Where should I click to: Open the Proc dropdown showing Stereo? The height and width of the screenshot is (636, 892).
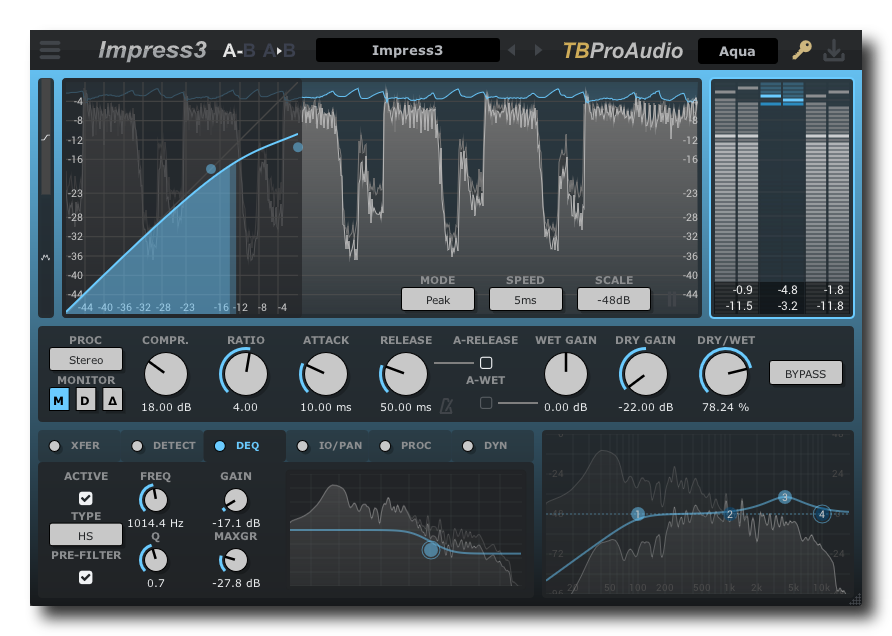coord(86,359)
